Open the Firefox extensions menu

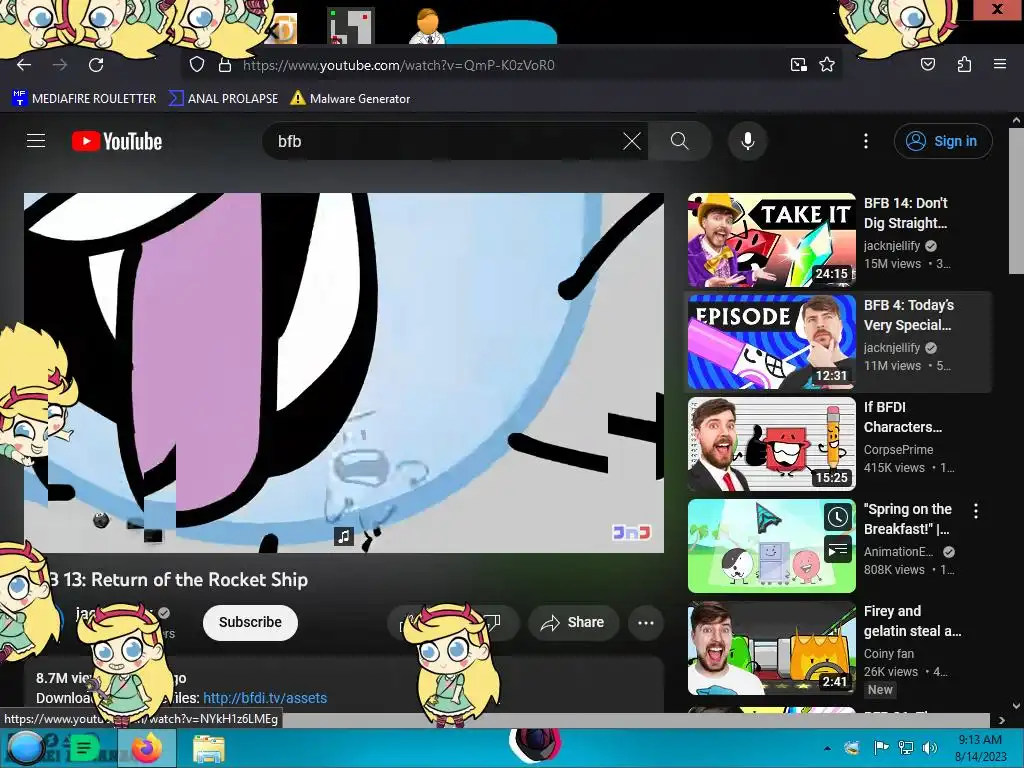tap(964, 64)
